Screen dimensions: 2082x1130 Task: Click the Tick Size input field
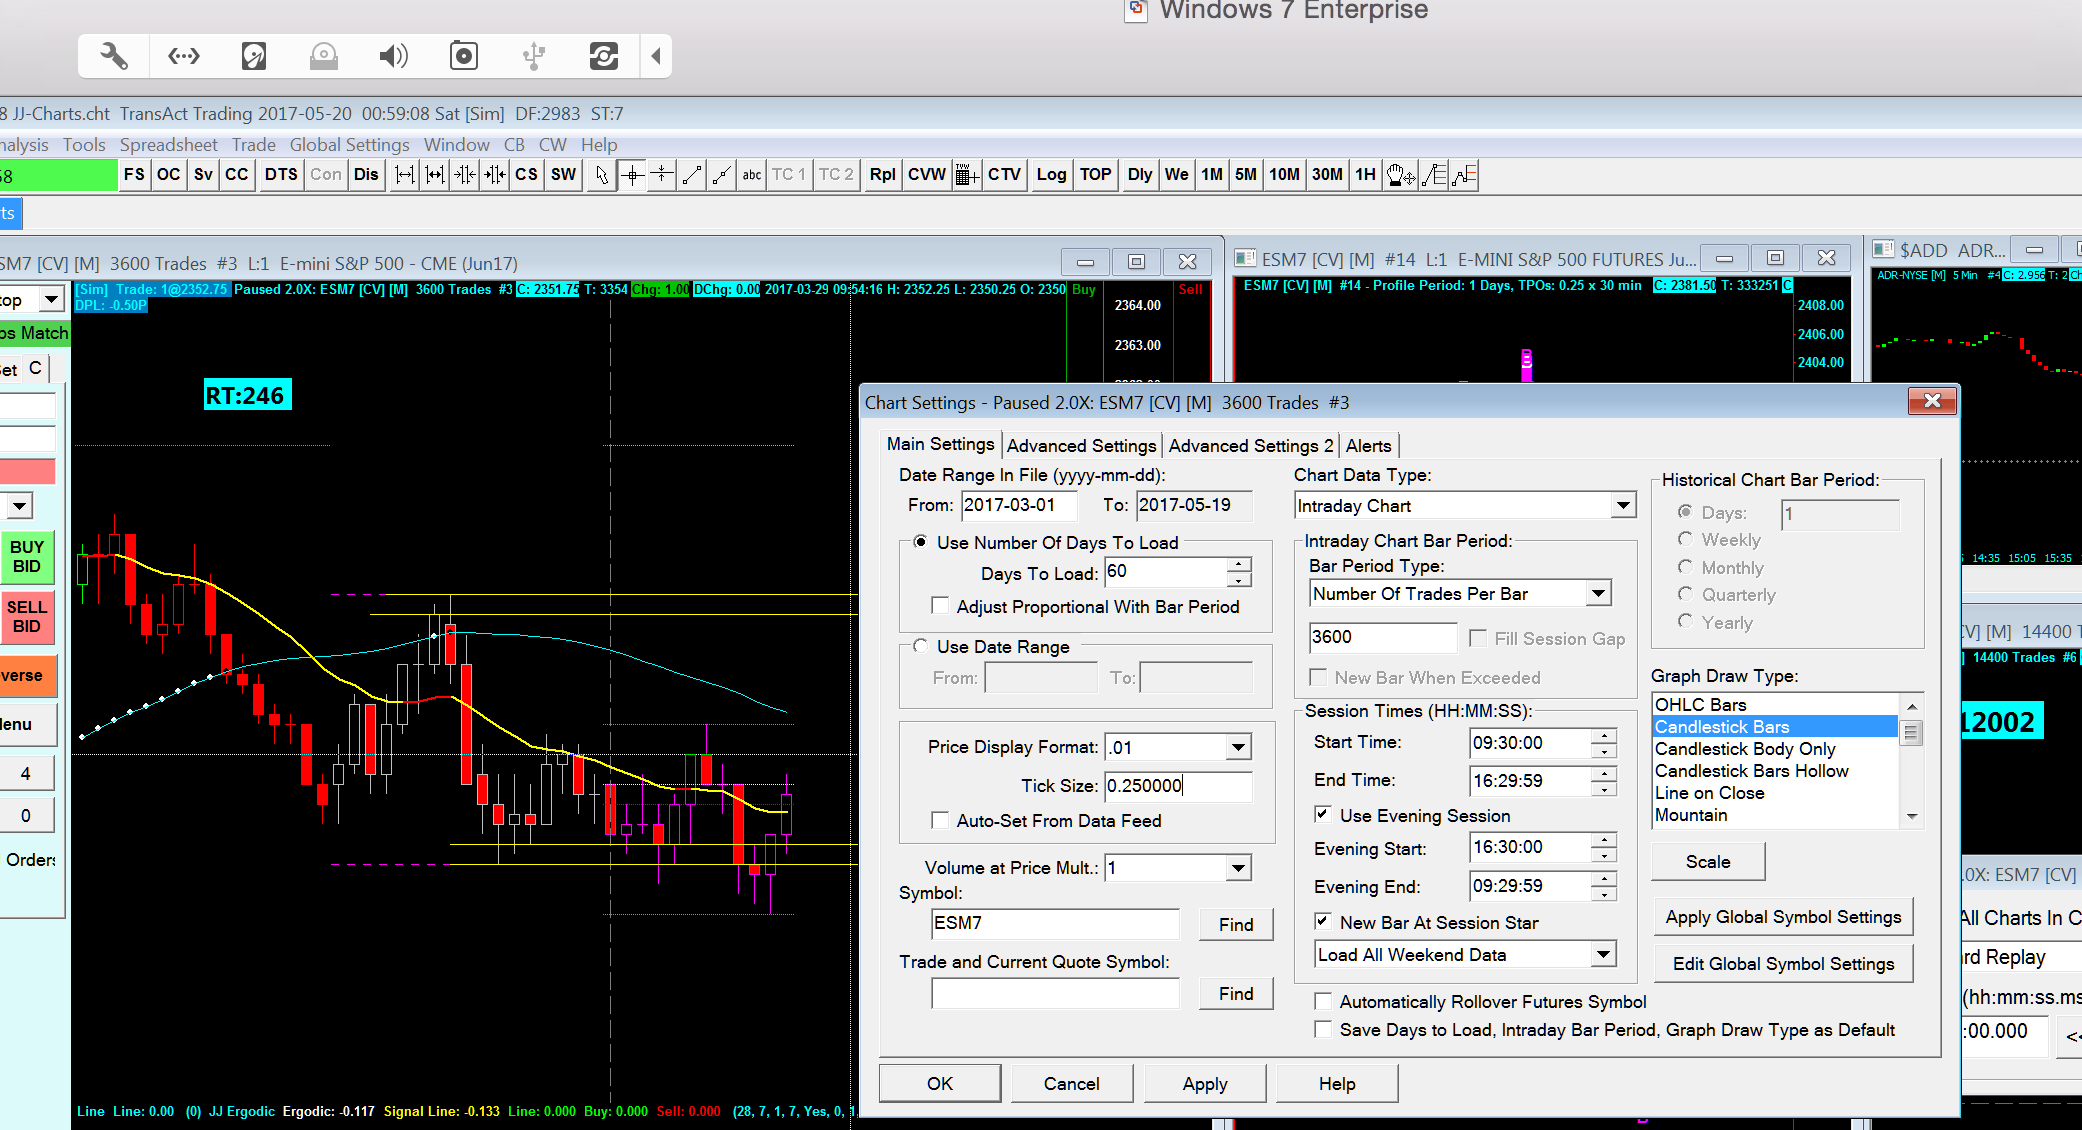1177,786
